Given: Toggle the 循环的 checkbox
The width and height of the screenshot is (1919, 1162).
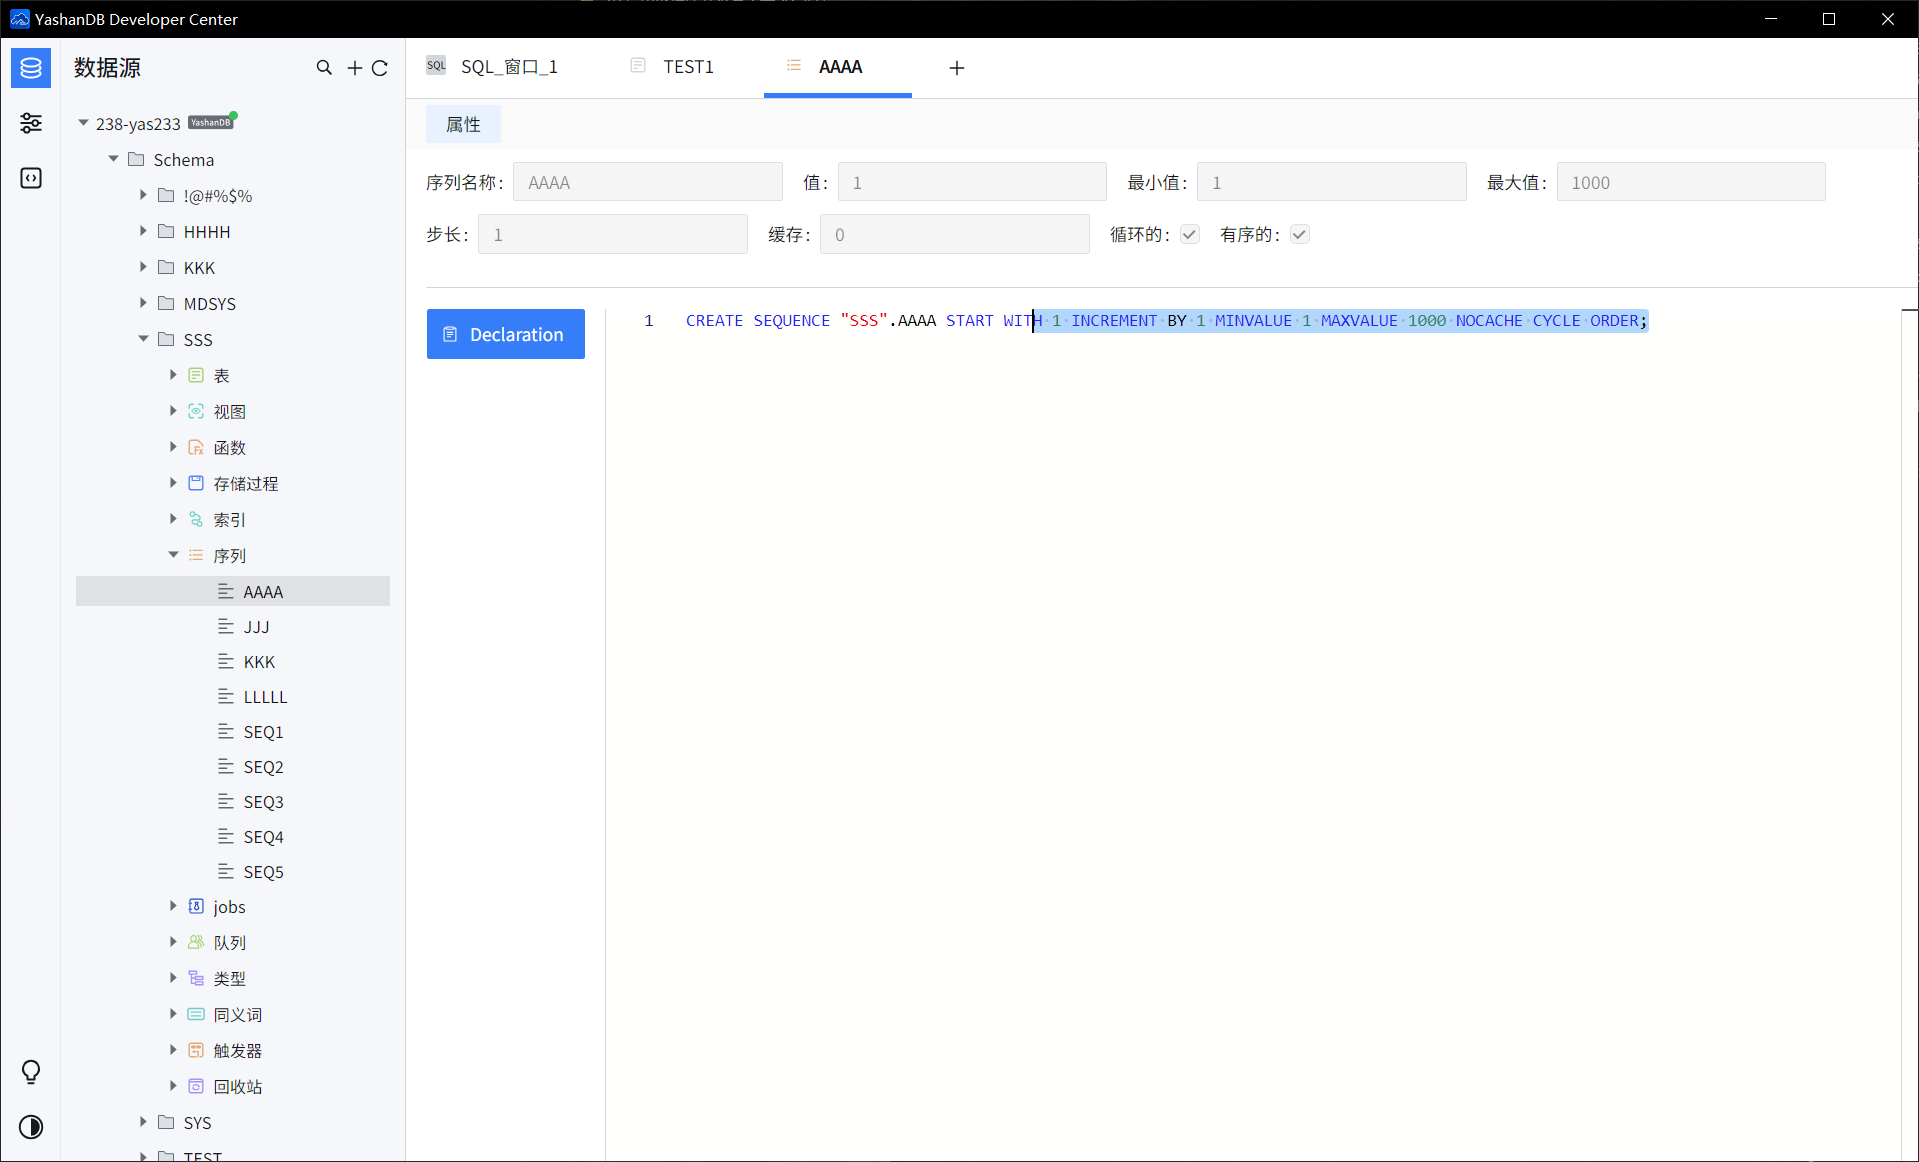Looking at the screenshot, I should [1189, 234].
